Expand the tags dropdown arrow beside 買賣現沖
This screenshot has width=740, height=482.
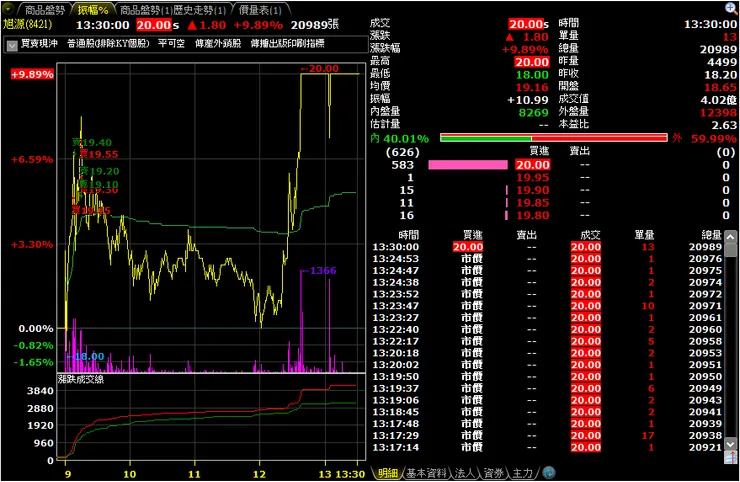point(12,45)
